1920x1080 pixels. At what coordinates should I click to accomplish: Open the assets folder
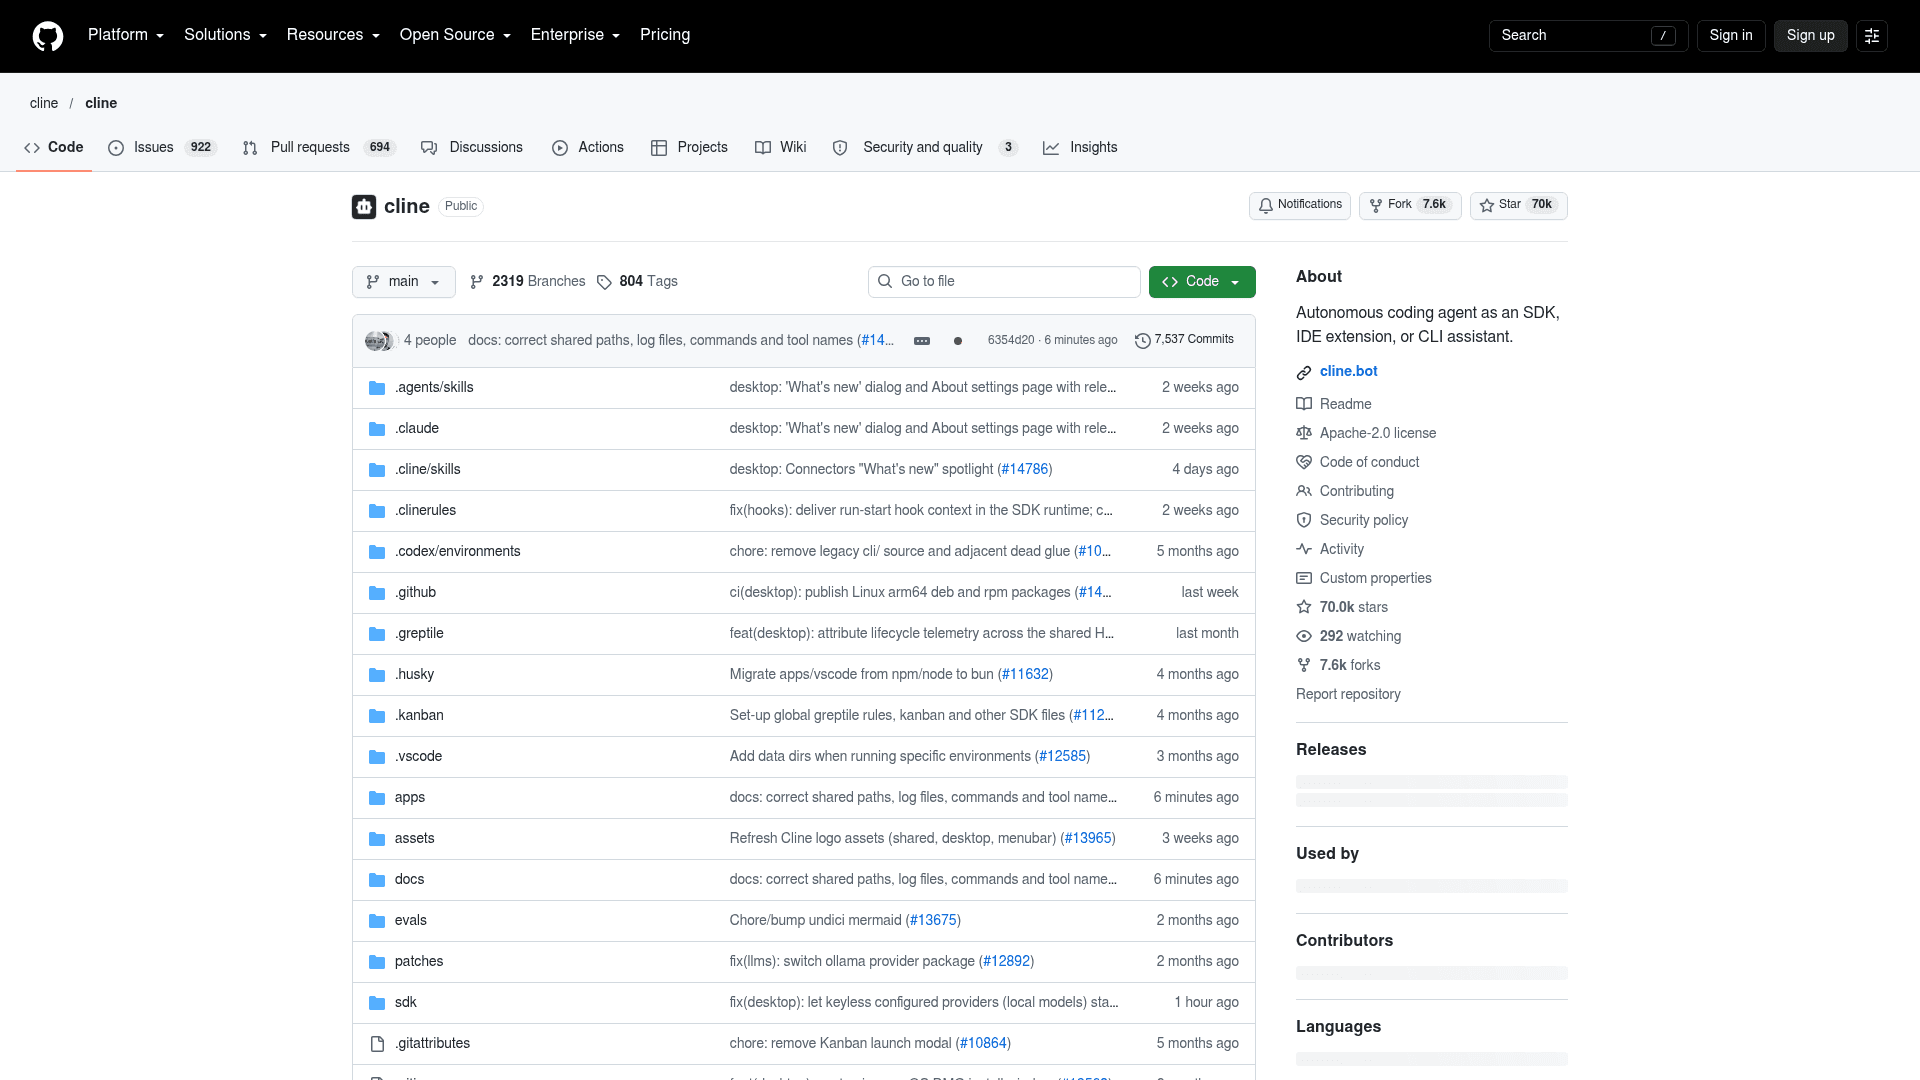click(415, 839)
